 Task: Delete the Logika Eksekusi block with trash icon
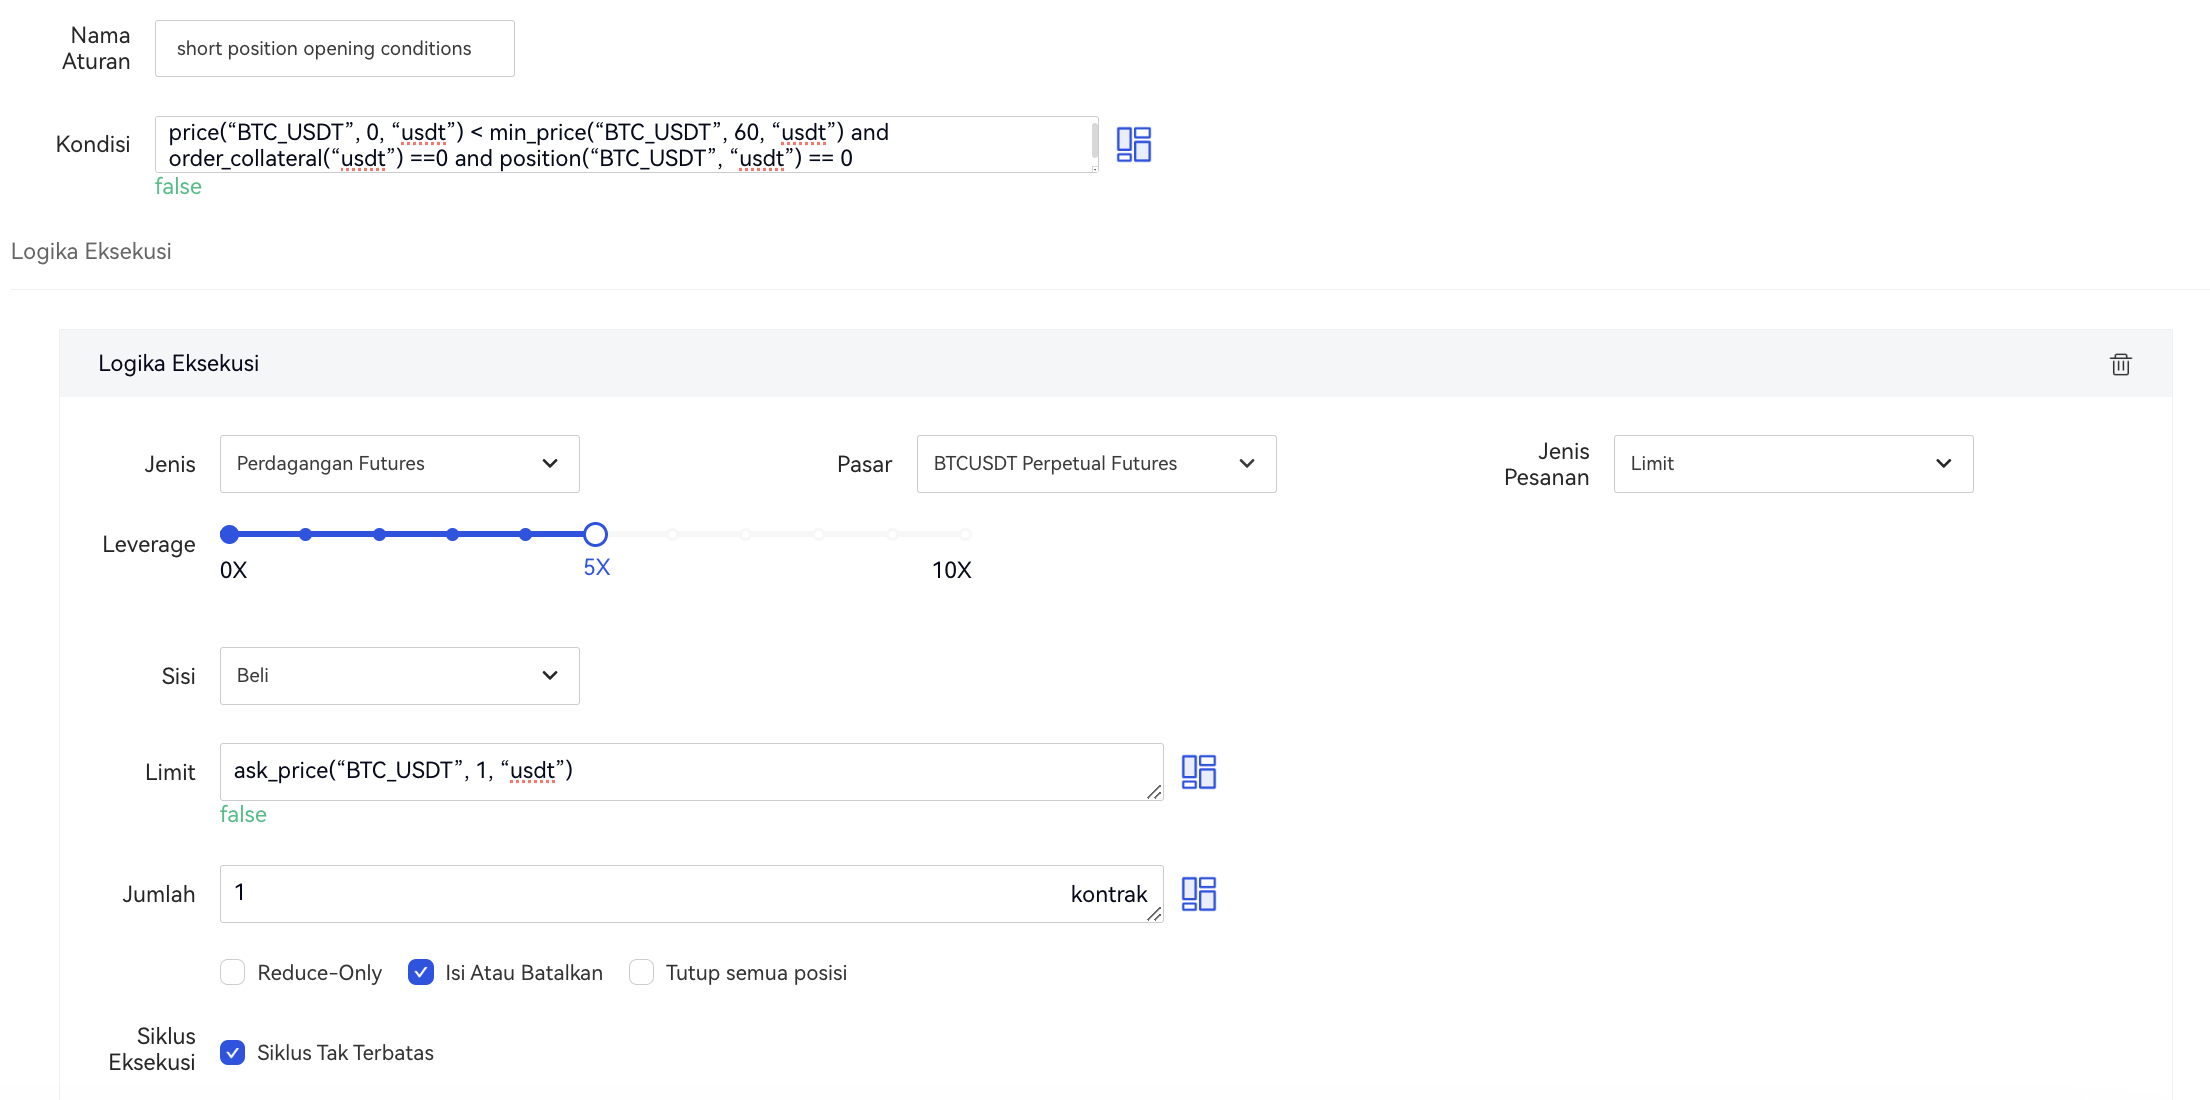(x=2120, y=364)
